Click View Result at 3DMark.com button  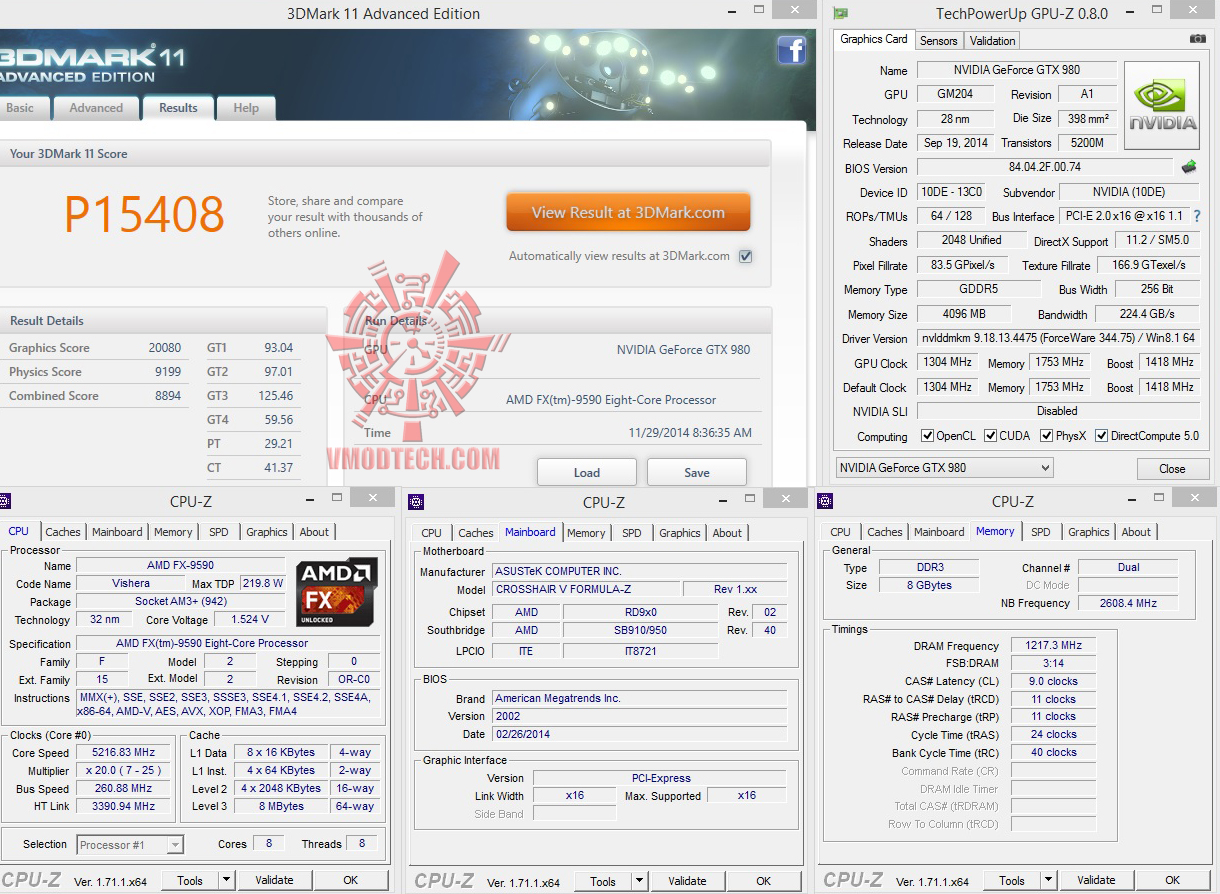pos(628,212)
